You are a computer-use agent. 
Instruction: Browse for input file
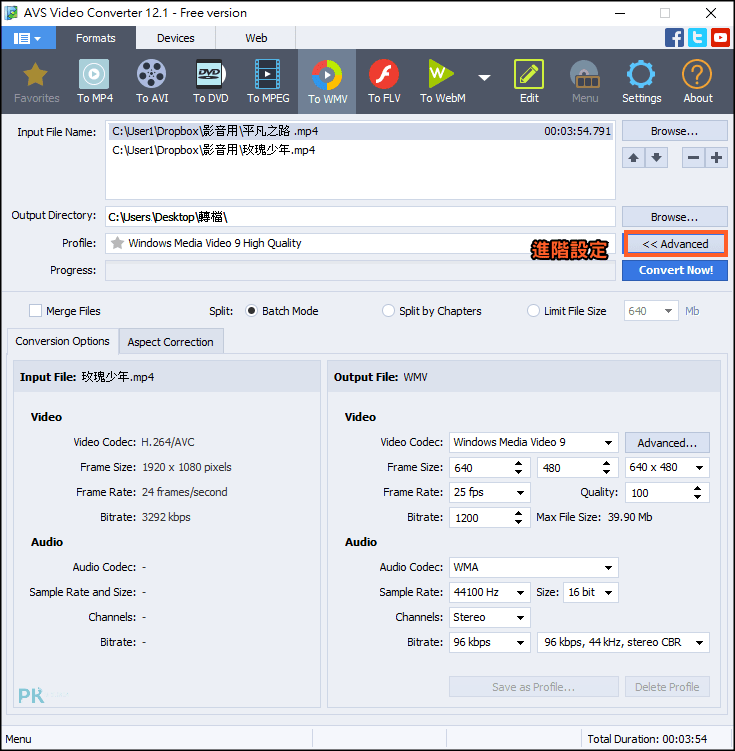675,131
